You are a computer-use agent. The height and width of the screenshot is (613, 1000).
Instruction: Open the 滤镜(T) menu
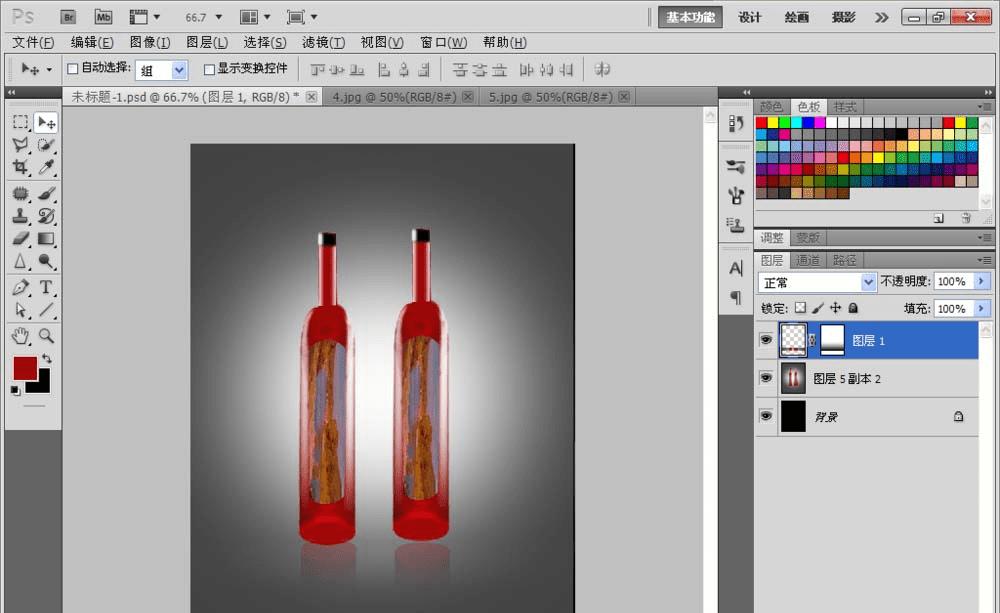pyautogui.click(x=324, y=42)
